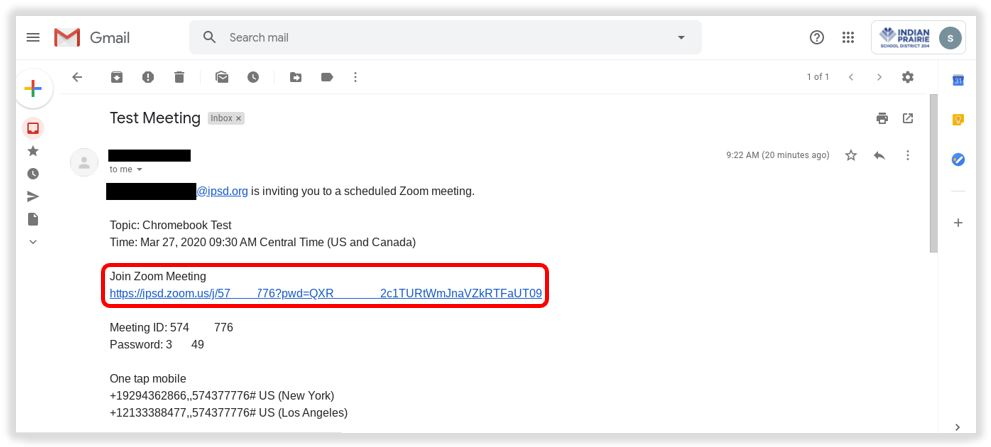Image resolution: width=991 pixels, height=447 pixels.
Task: Click the Los Angeles phone number
Action: tap(229, 413)
